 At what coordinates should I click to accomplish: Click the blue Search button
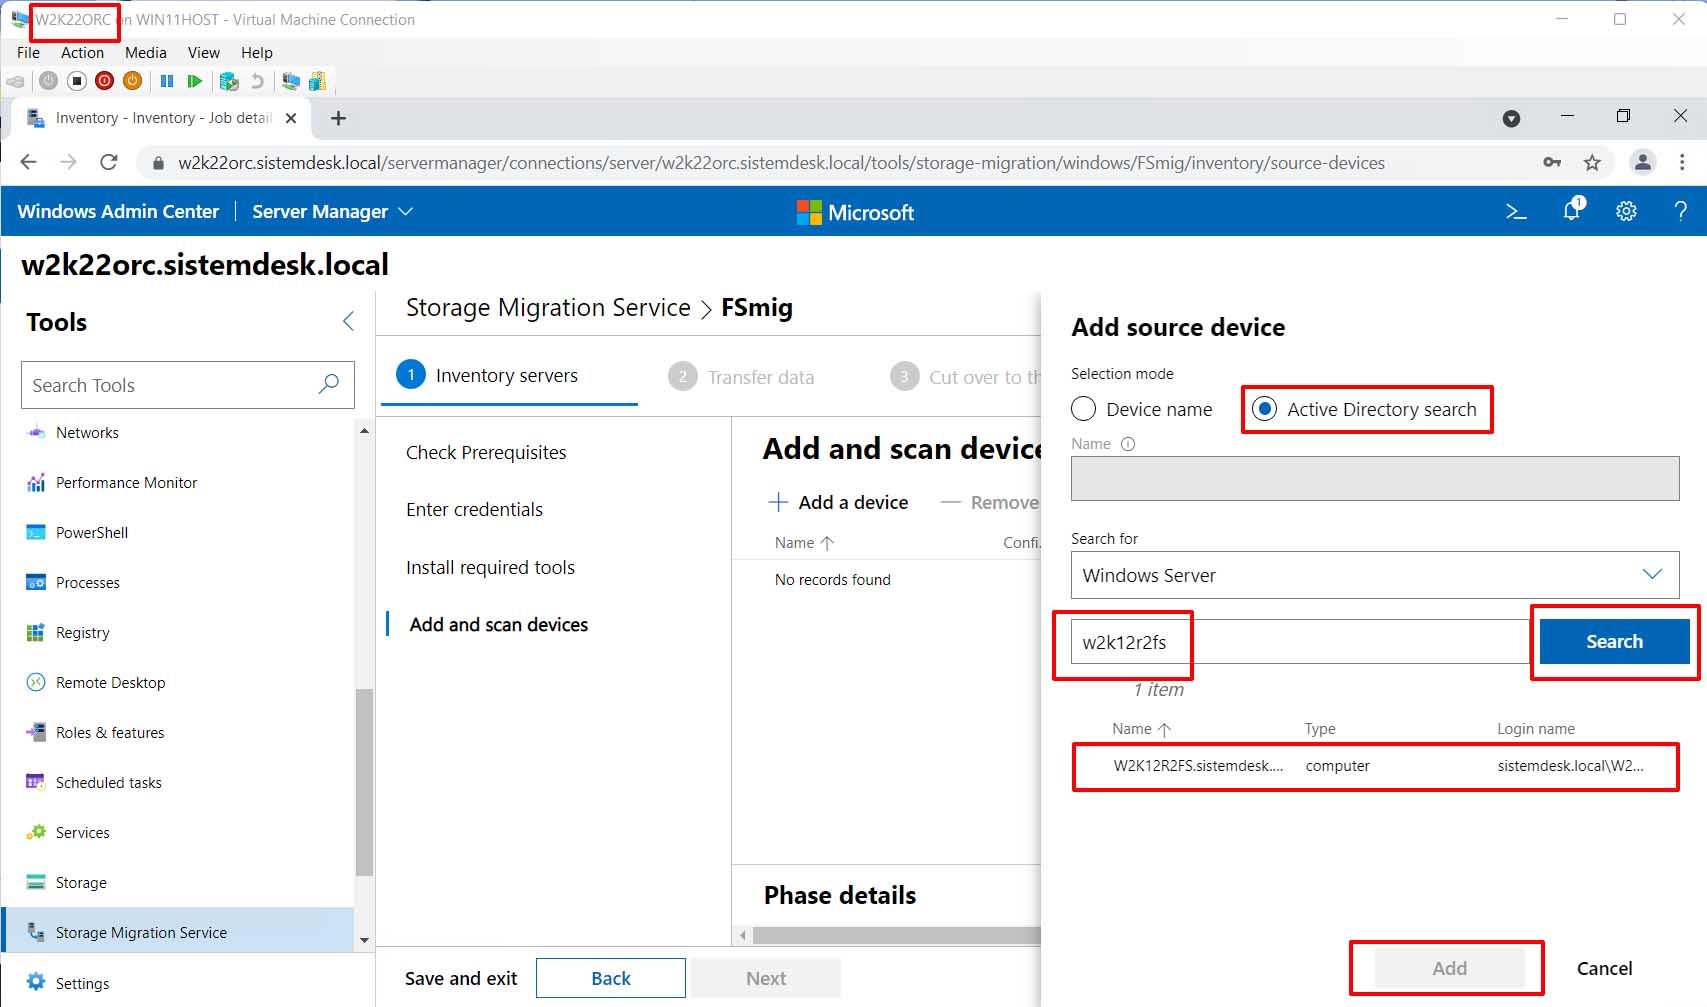pyautogui.click(x=1614, y=641)
